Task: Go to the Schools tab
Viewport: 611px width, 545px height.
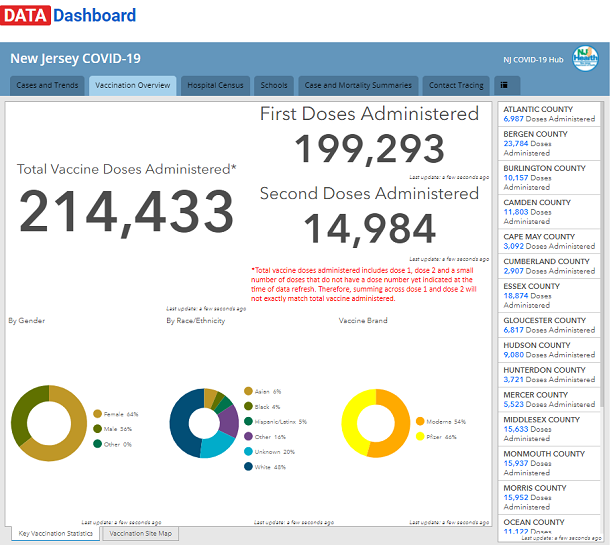Action: coord(273,86)
